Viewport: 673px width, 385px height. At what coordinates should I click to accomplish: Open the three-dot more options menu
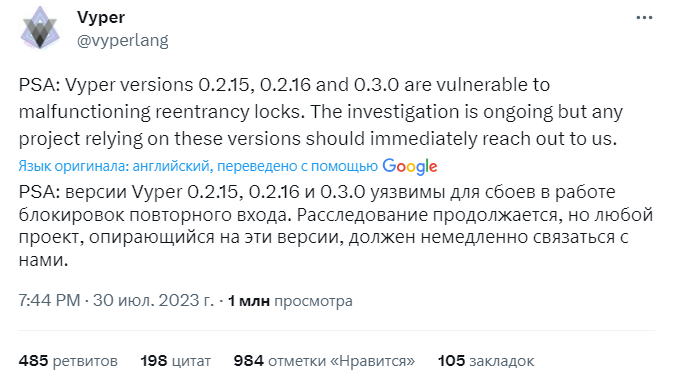[x=644, y=18]
